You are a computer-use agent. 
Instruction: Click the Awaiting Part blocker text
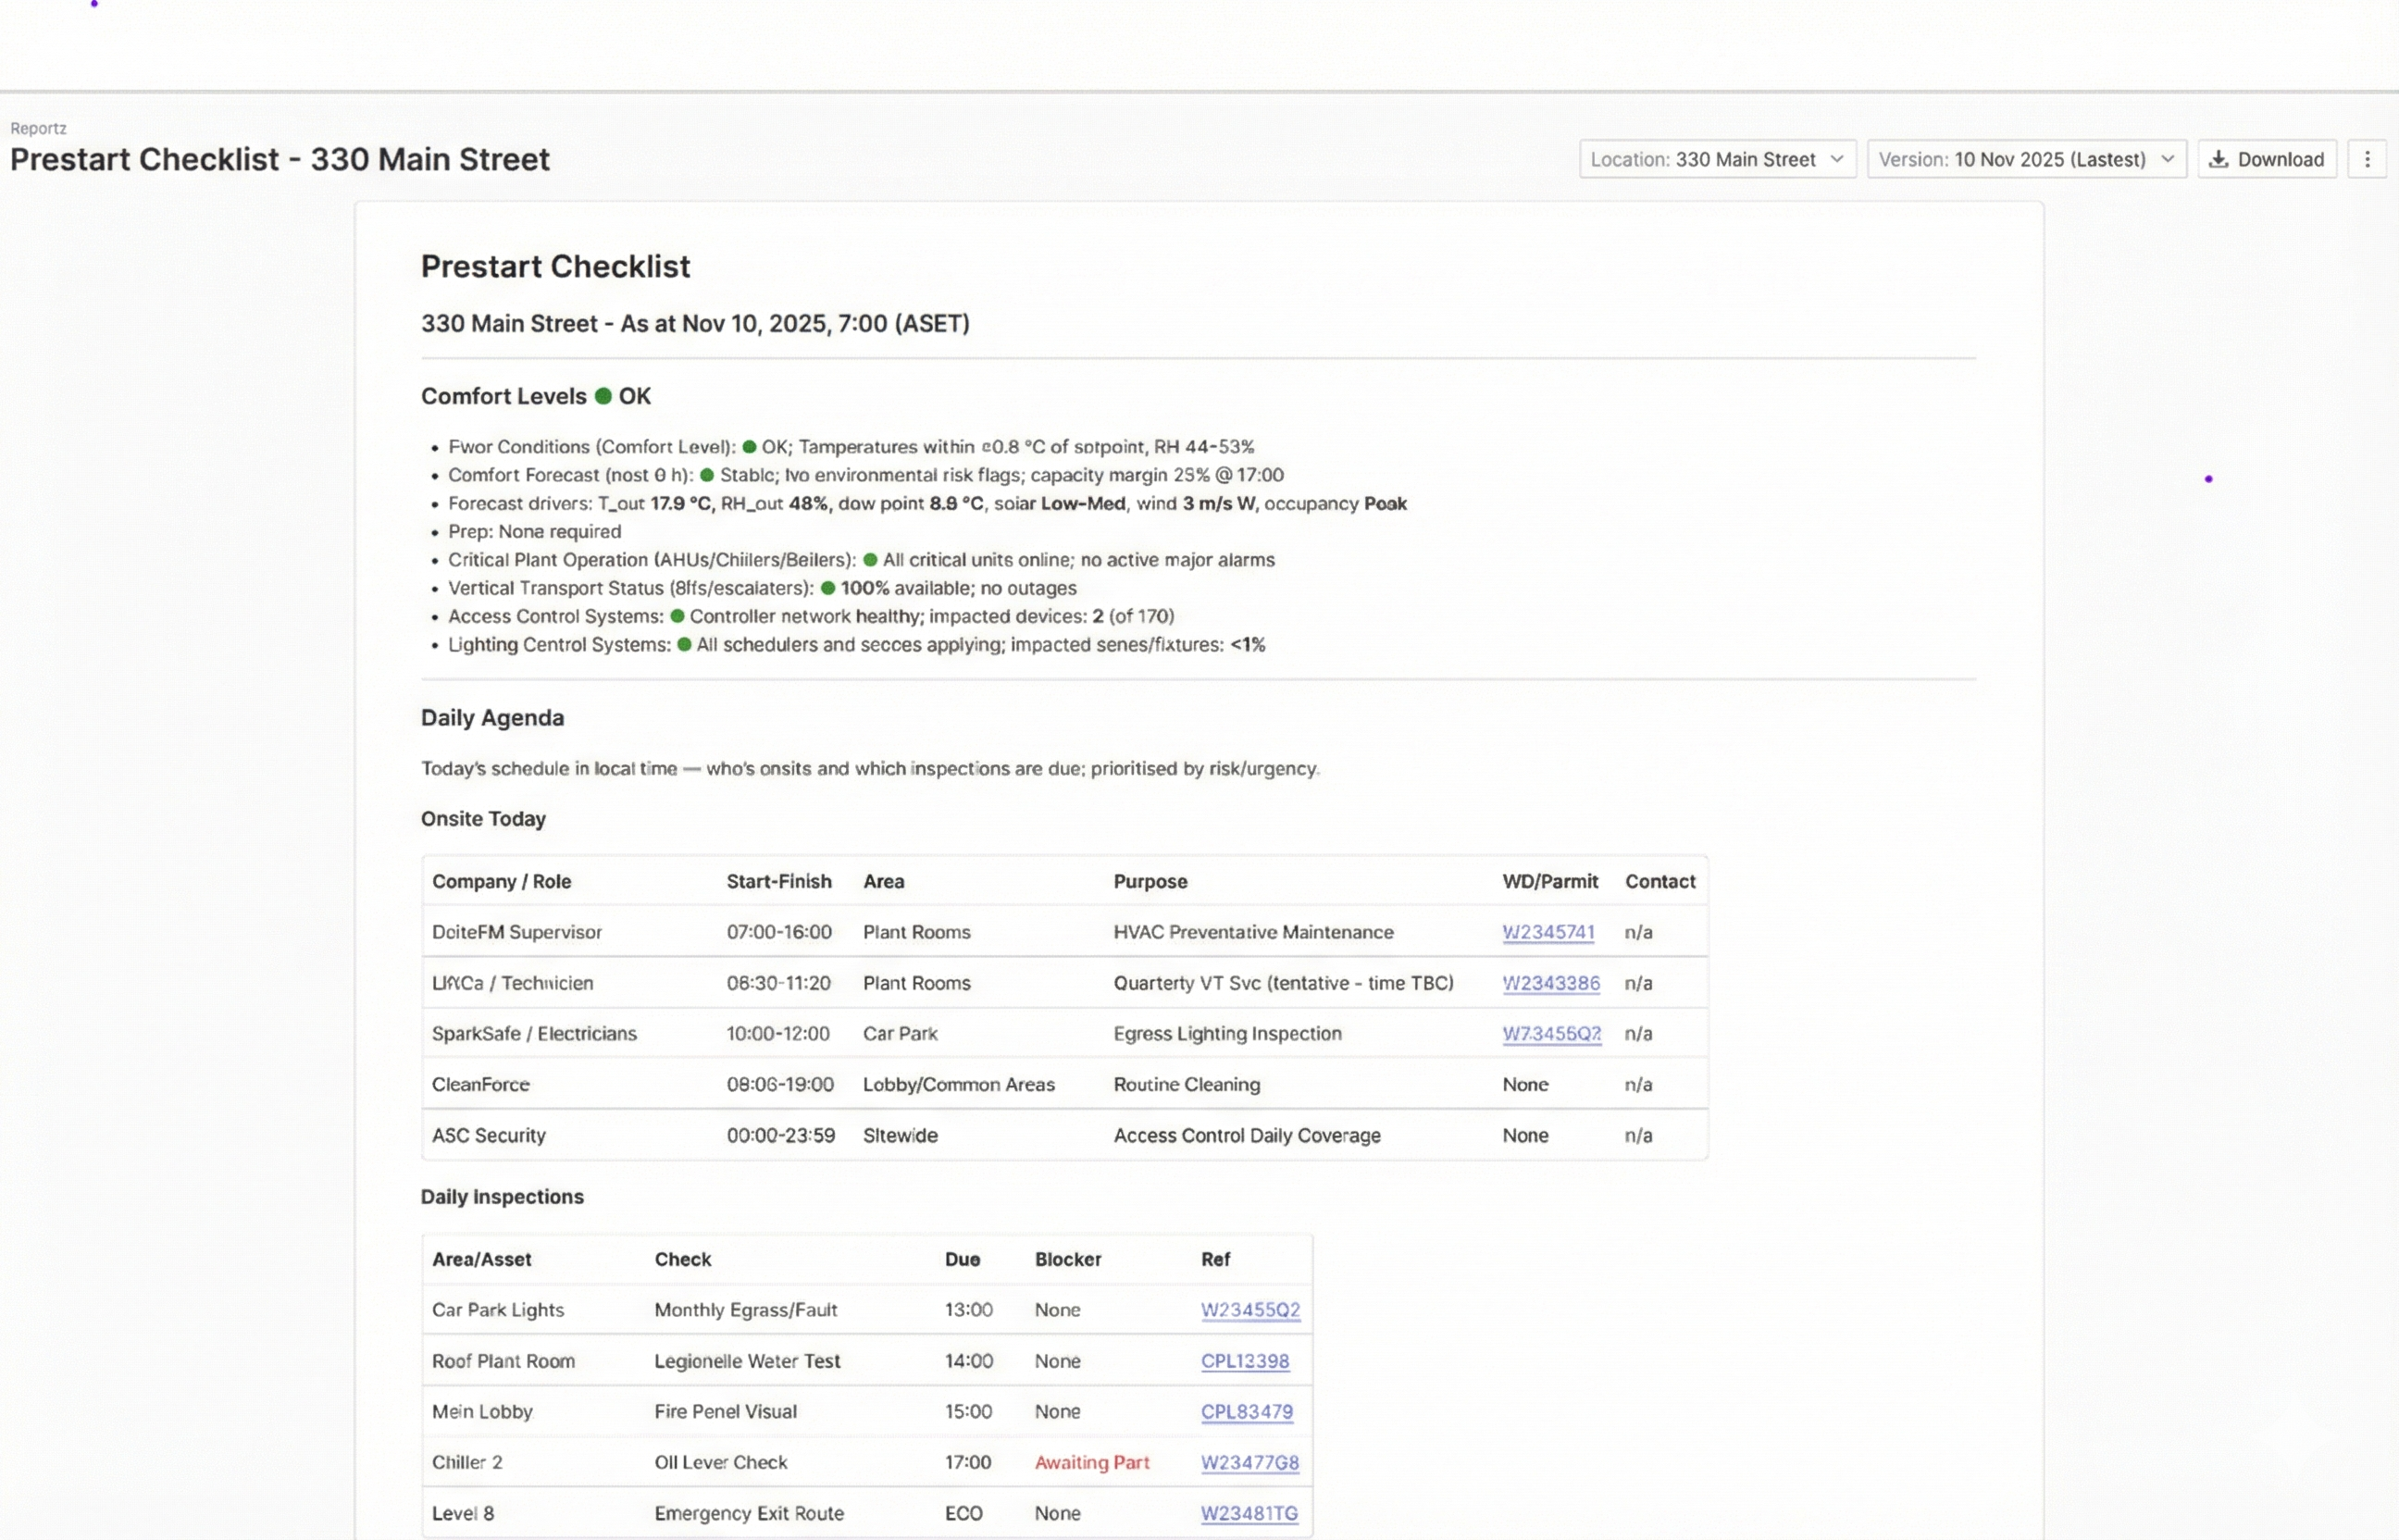point(1092,1462)
